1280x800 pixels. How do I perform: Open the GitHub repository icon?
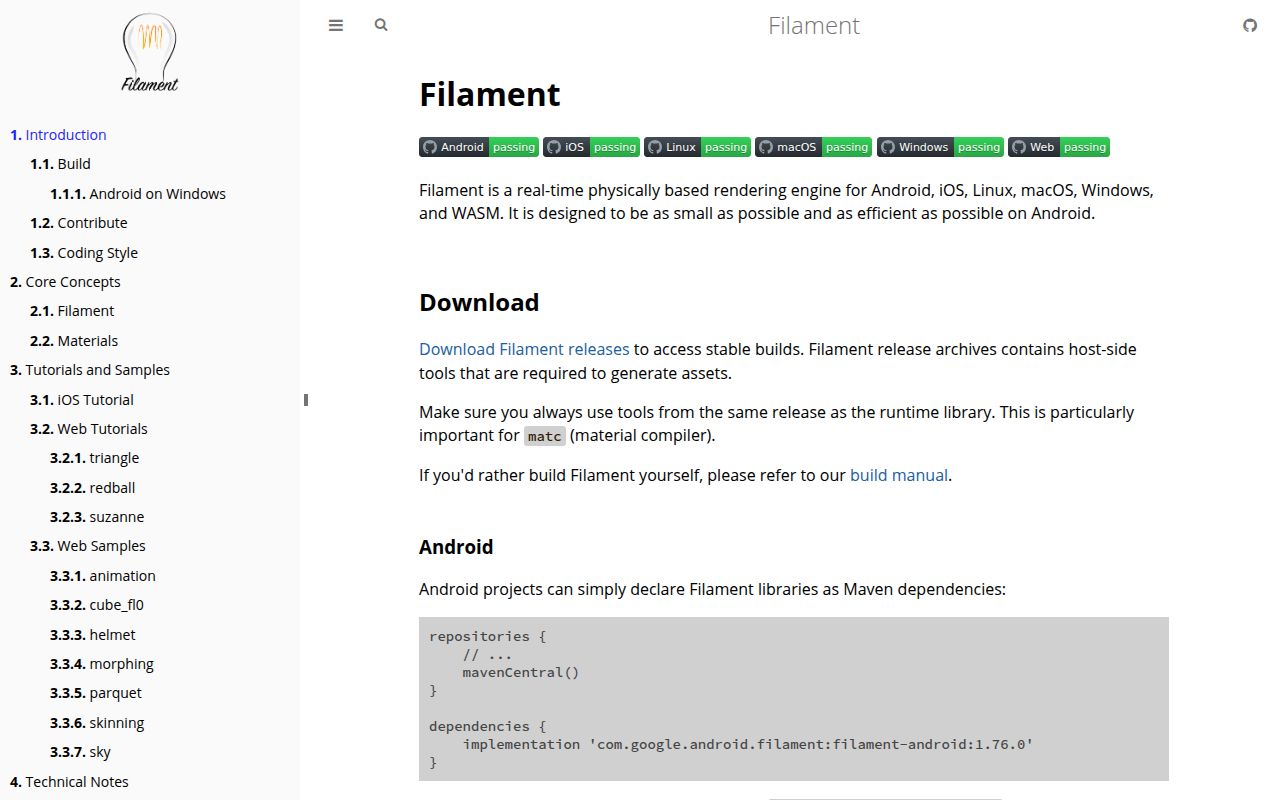click(x=1250, y=26)
